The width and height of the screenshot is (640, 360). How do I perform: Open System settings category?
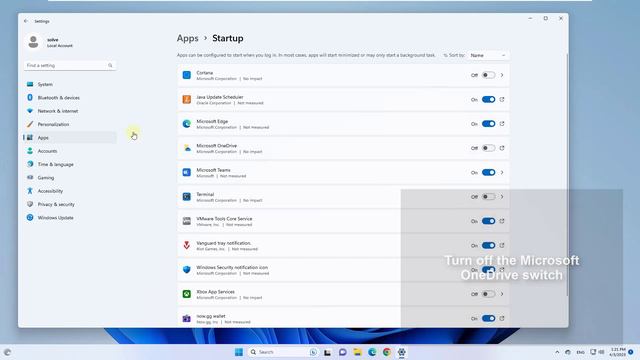[70, 84]
